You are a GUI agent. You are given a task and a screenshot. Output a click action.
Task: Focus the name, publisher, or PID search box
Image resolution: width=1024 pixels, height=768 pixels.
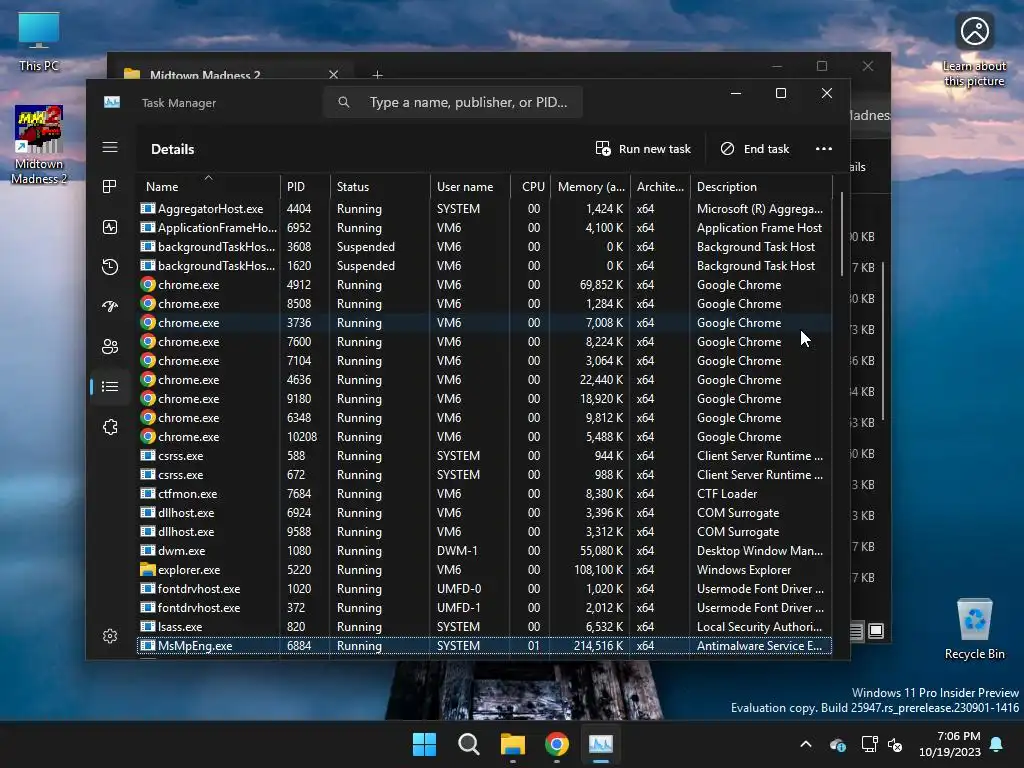pos(453,103)
